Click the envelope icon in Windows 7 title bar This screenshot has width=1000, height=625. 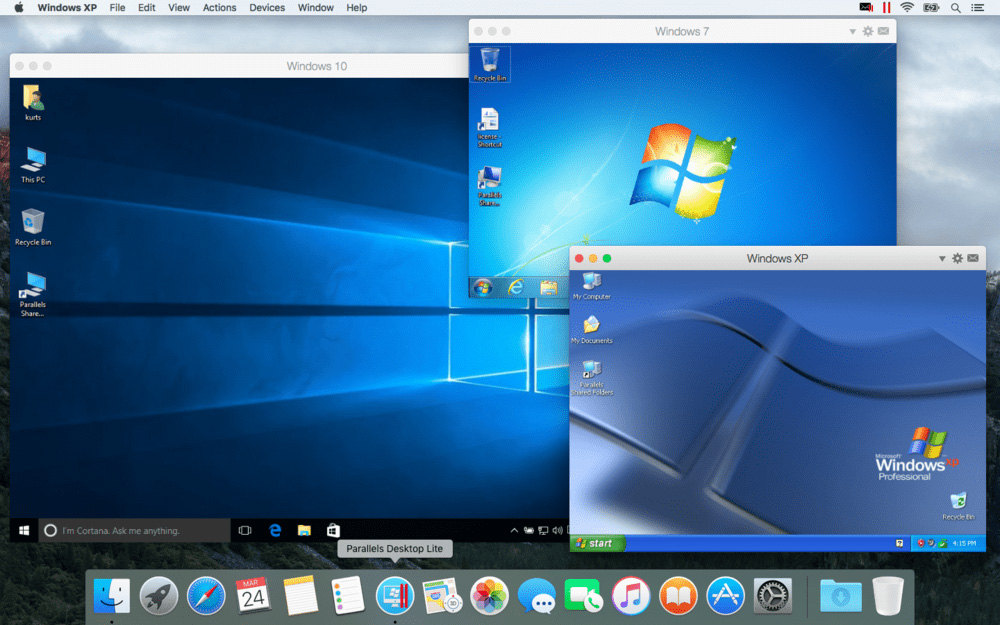pos(883,31)
